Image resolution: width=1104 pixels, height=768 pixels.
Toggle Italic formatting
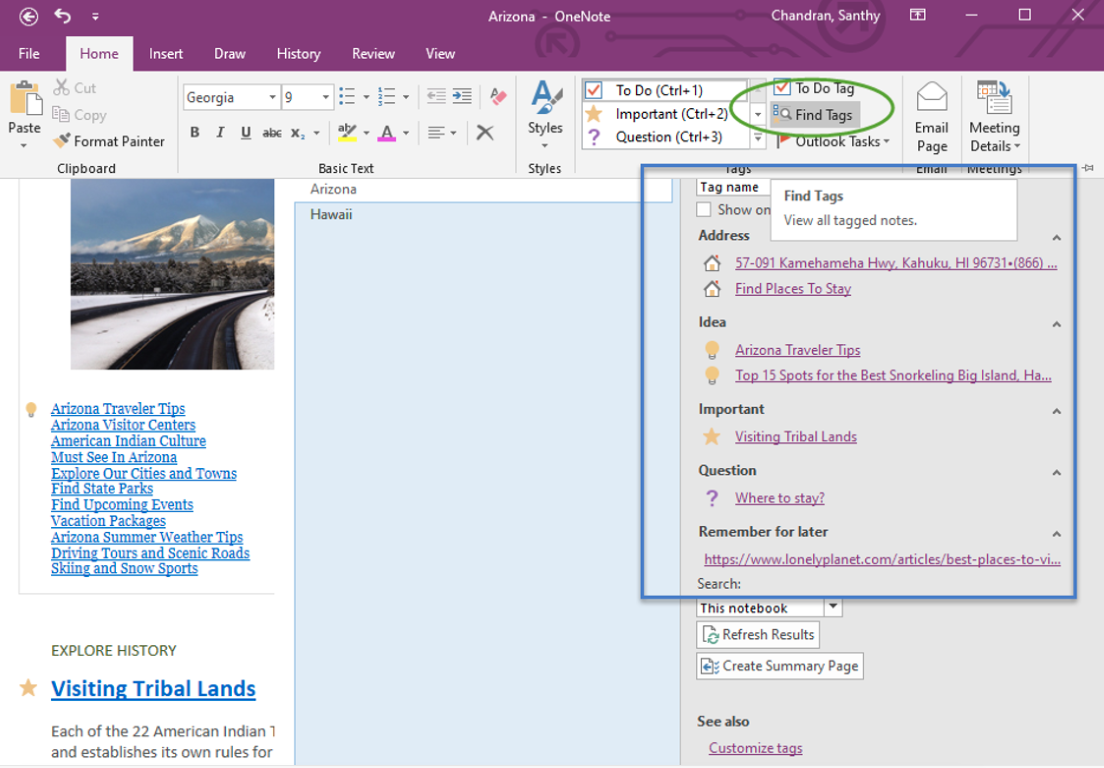[220, 132]
